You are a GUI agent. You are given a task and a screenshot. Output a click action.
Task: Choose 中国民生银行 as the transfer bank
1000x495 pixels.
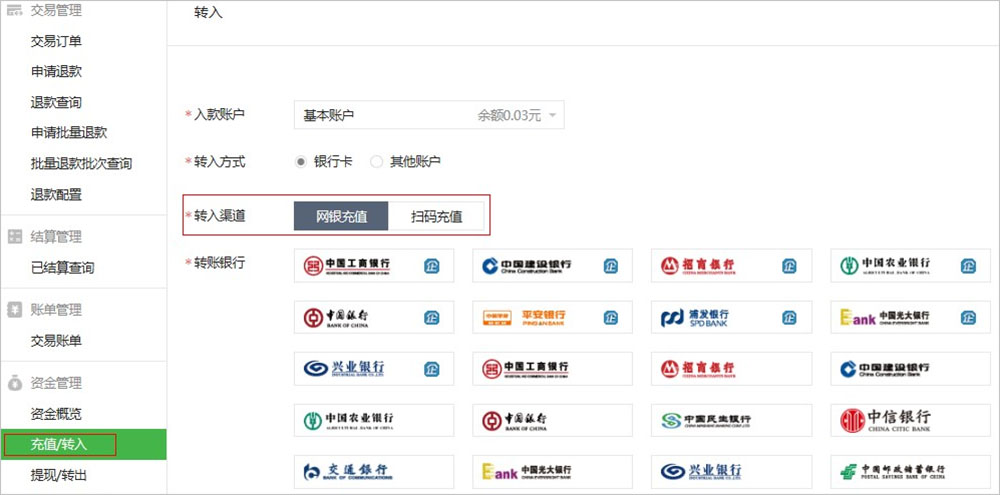point(732,420)
